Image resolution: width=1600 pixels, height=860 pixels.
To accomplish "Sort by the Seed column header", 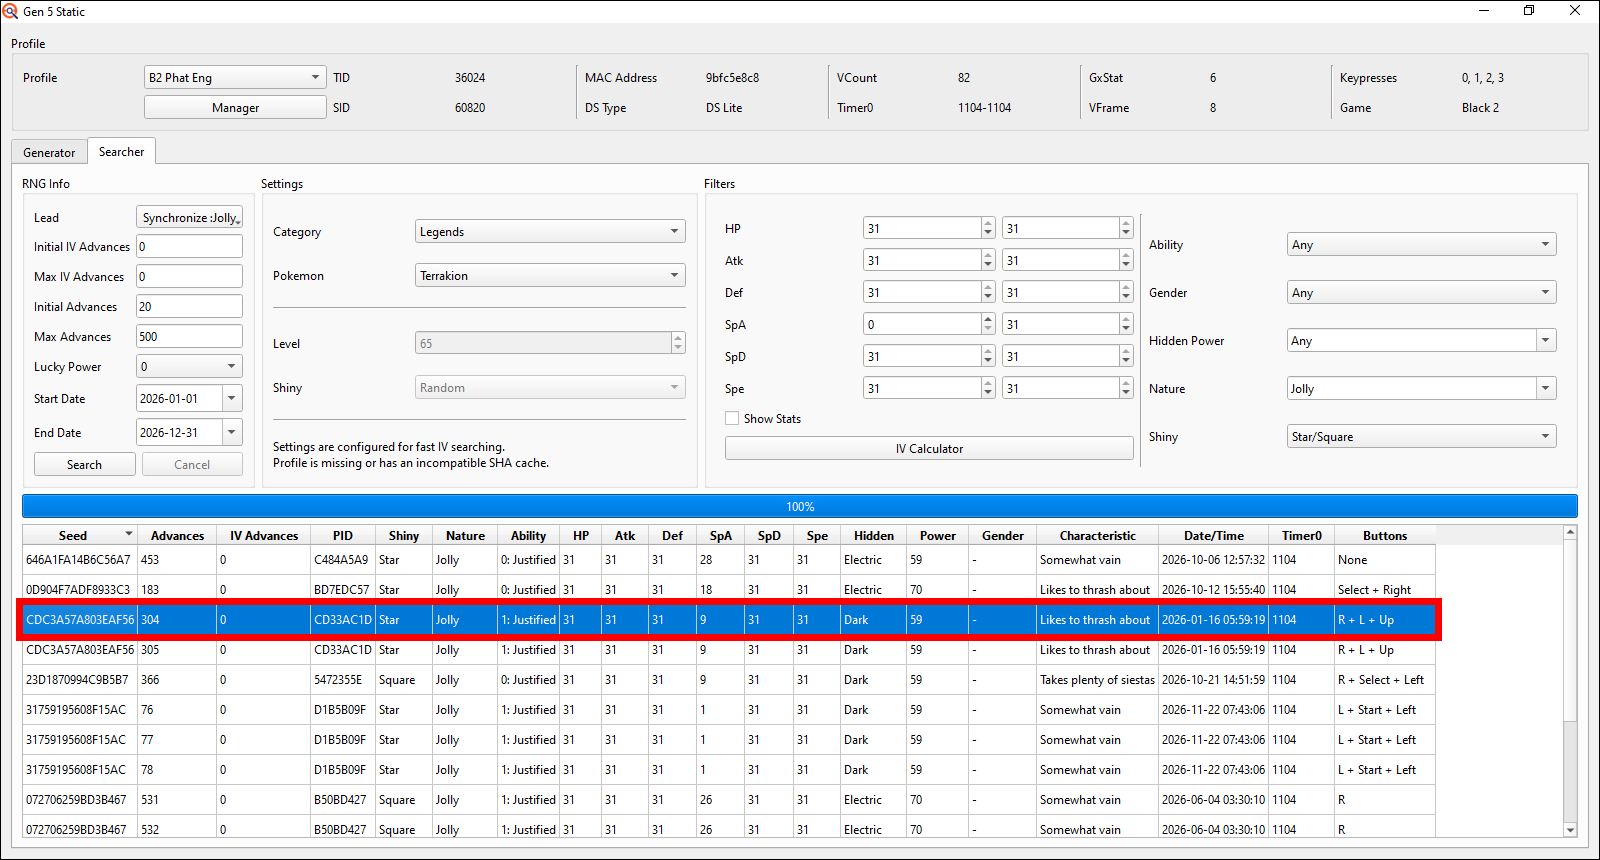I will tap(73, 536).
